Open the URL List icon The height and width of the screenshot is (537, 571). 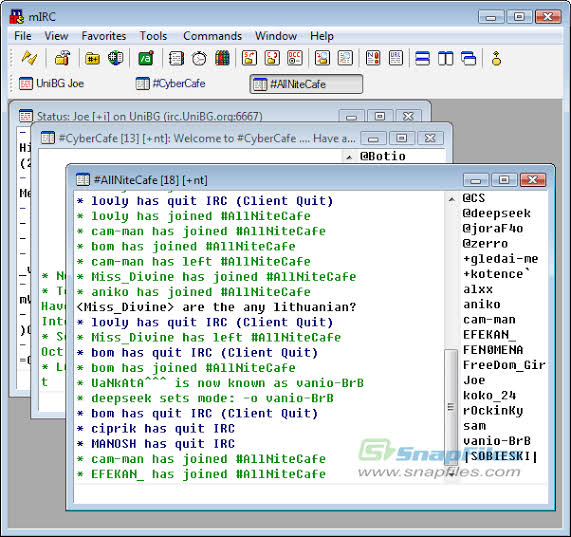tap(396, 58)
